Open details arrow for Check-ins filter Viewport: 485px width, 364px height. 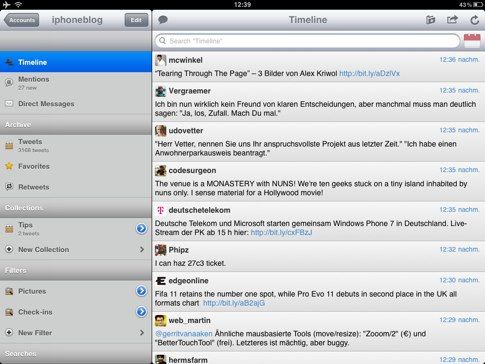(x=141, y=311)
